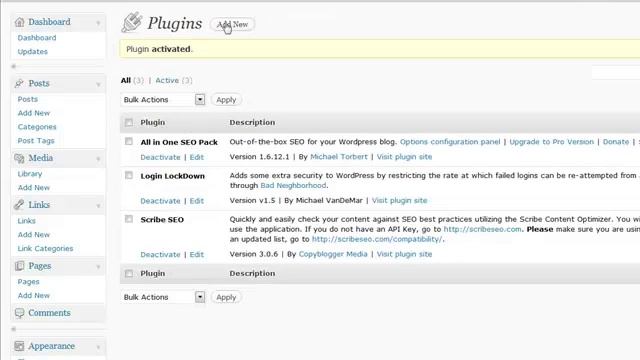Open the Bad Neighborhood link
The height and width of the screenshot is (360, 640).
[x=293, y=185]
